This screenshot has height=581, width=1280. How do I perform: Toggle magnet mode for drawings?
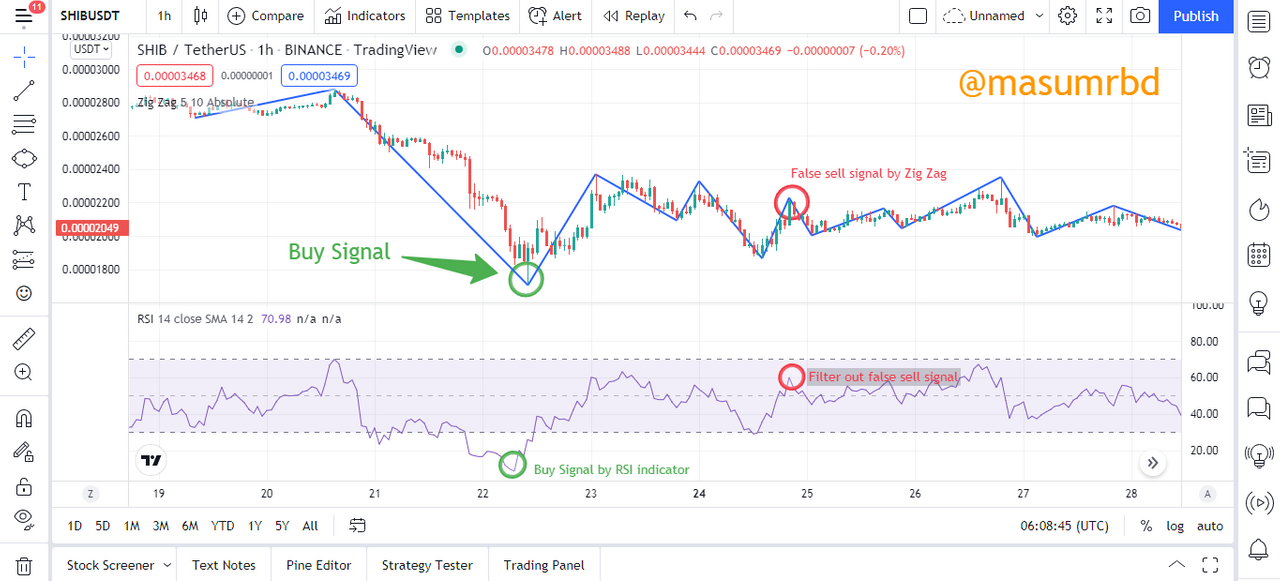24,418
